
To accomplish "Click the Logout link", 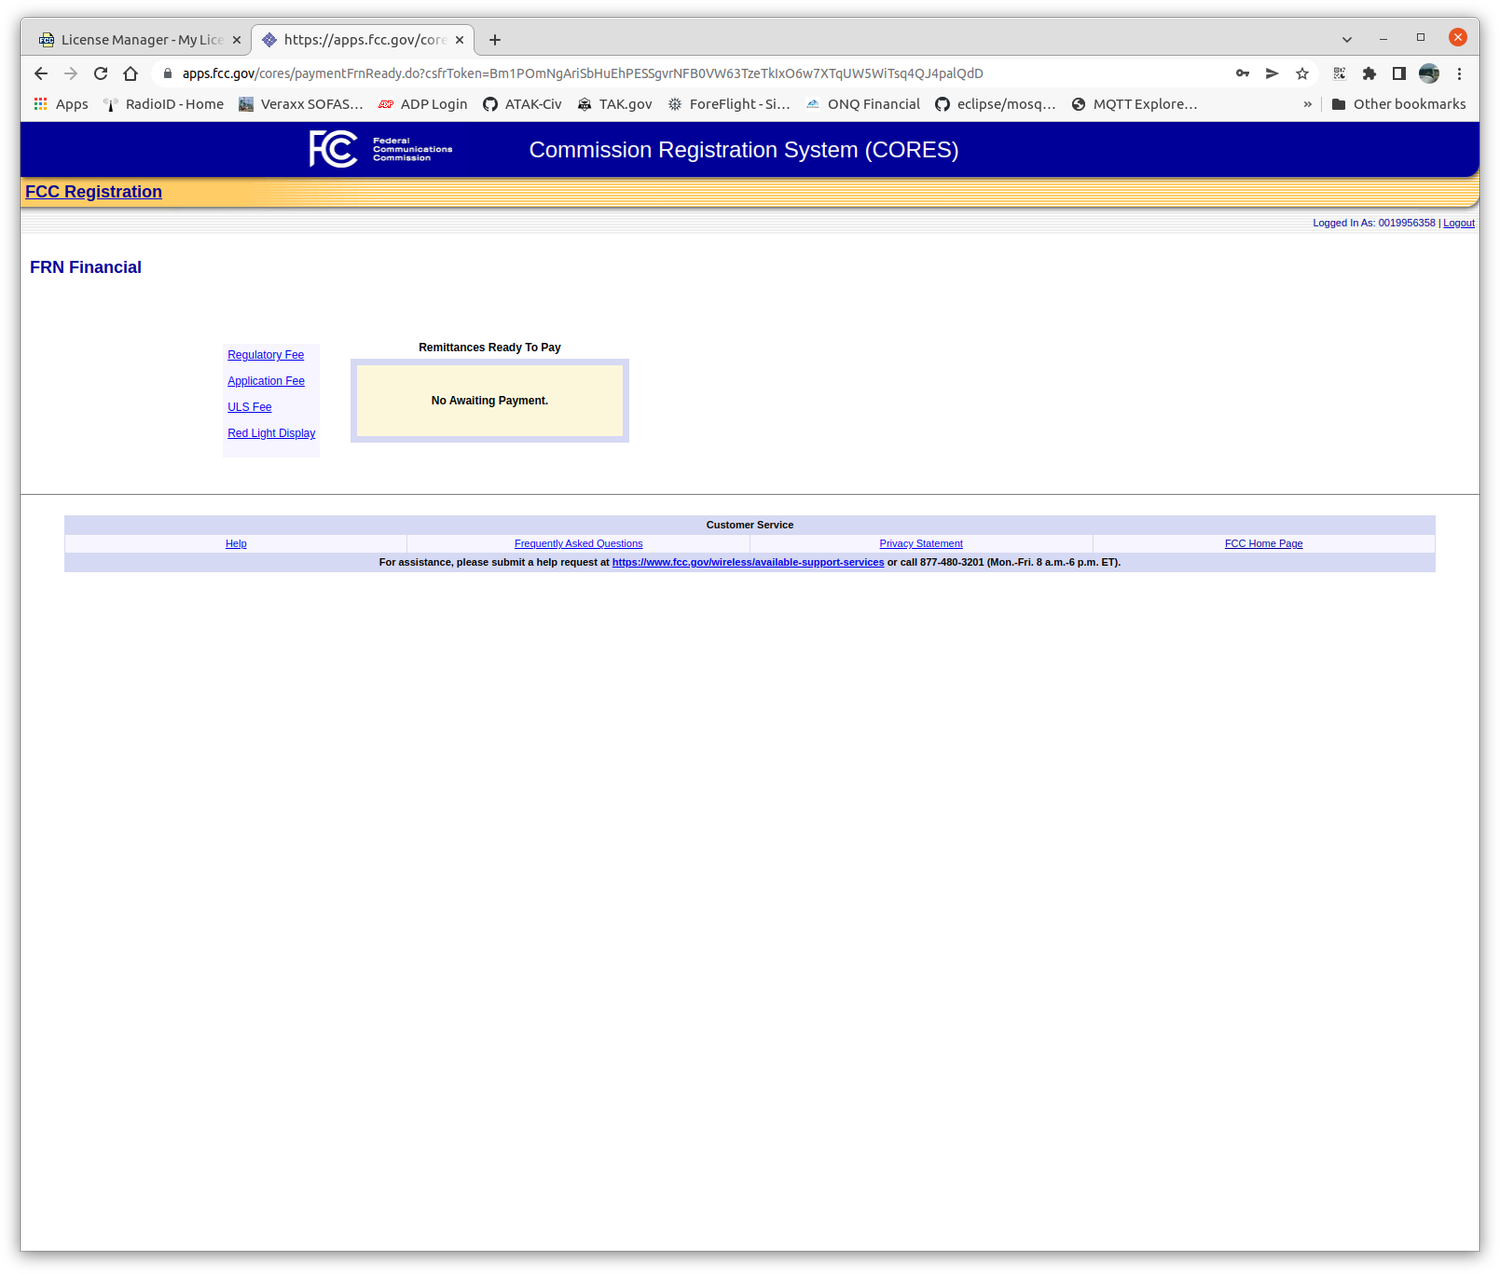I will [x=1458, y=222].
